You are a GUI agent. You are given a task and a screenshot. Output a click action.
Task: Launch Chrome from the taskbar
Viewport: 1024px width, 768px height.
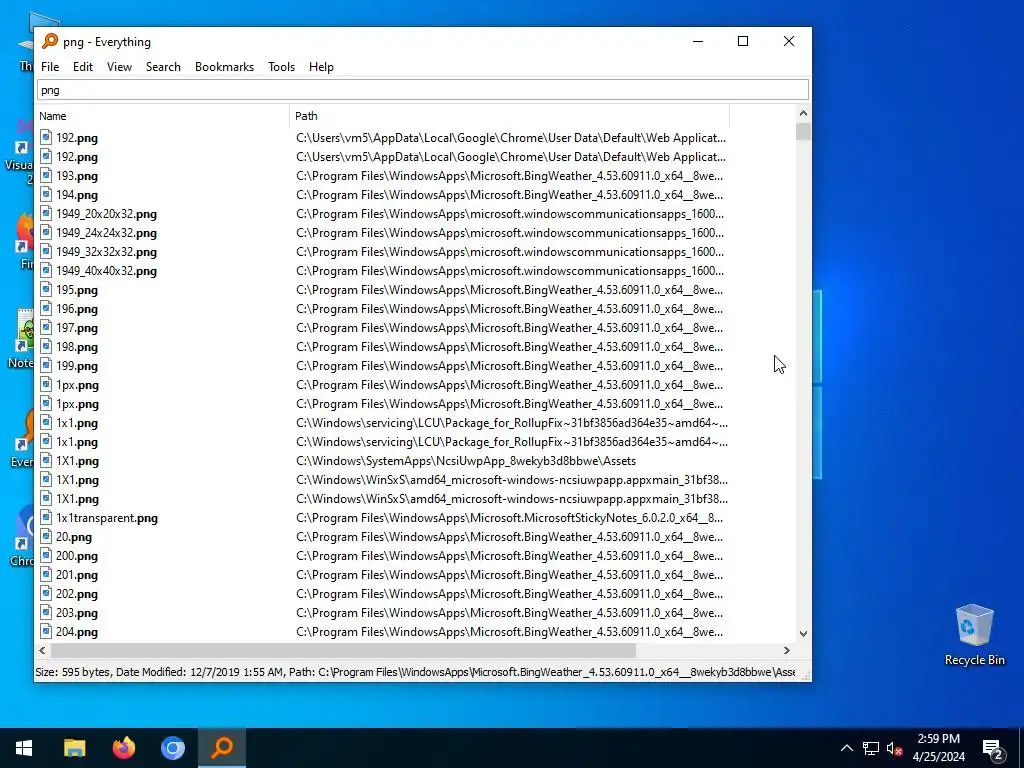[x=173, y=748]
